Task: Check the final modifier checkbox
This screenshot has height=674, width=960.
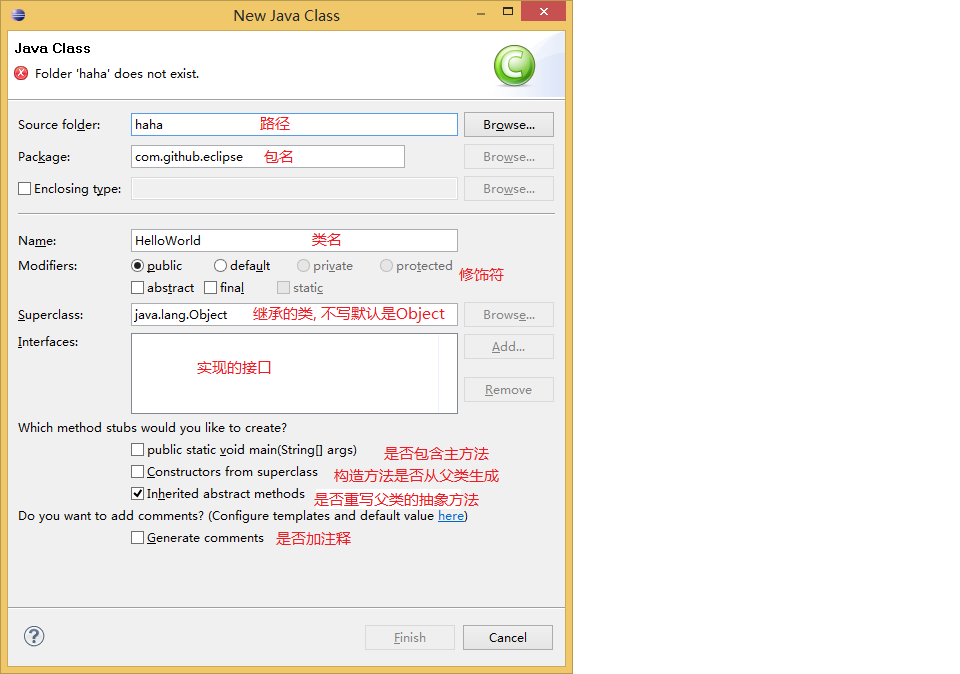Action: point(211,288)
